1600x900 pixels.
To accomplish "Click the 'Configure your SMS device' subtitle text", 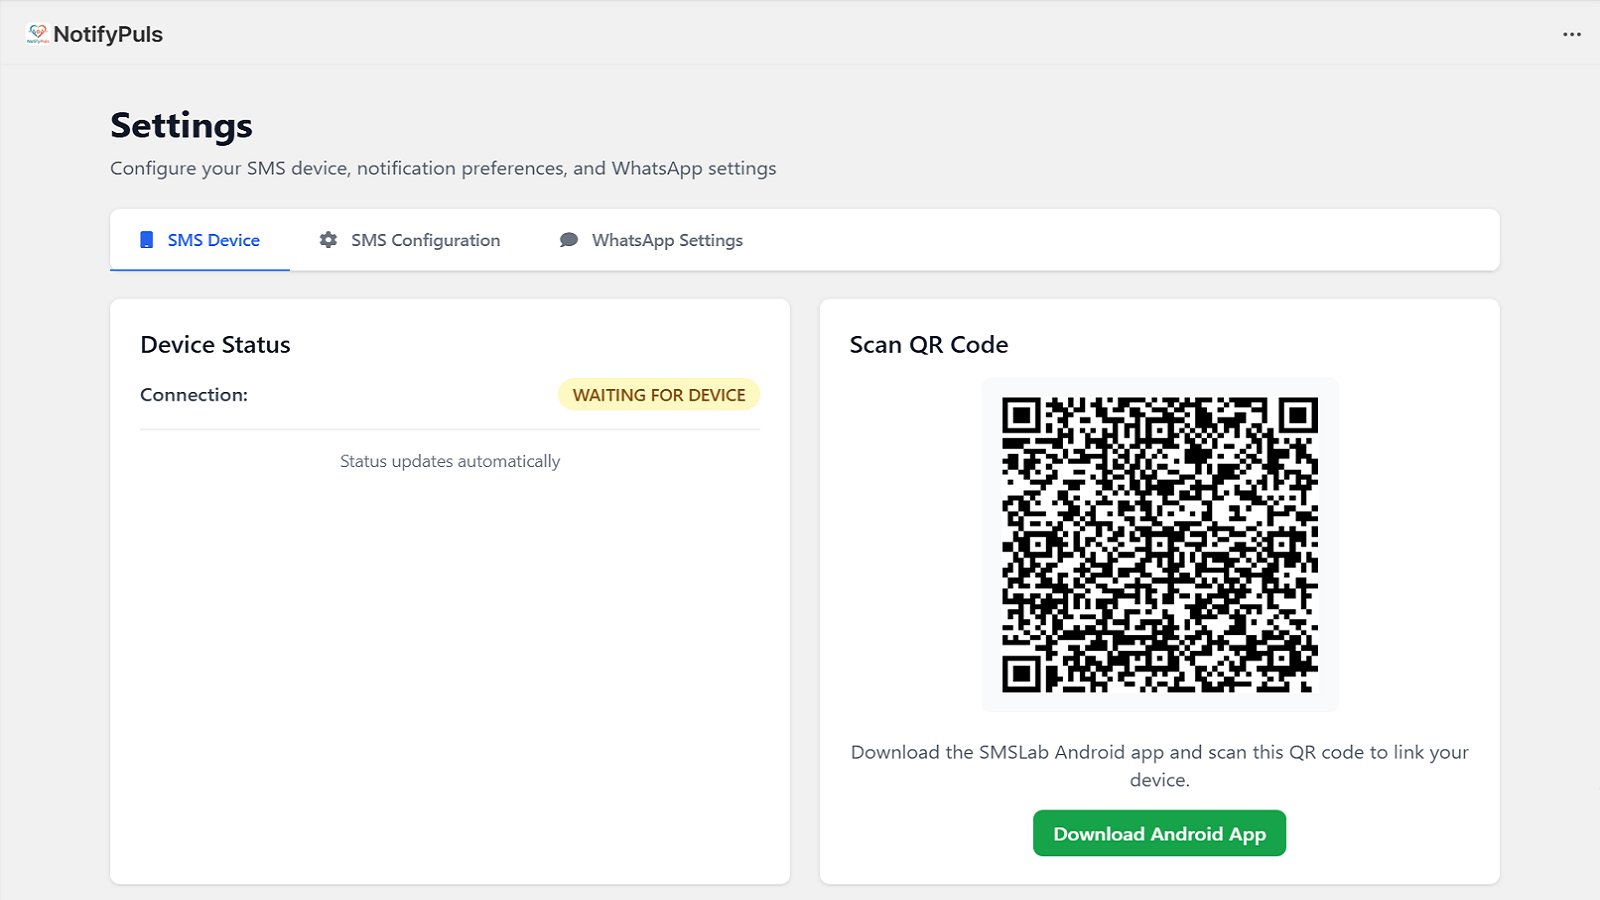I will pyautogui.click(x=443, y=168).
